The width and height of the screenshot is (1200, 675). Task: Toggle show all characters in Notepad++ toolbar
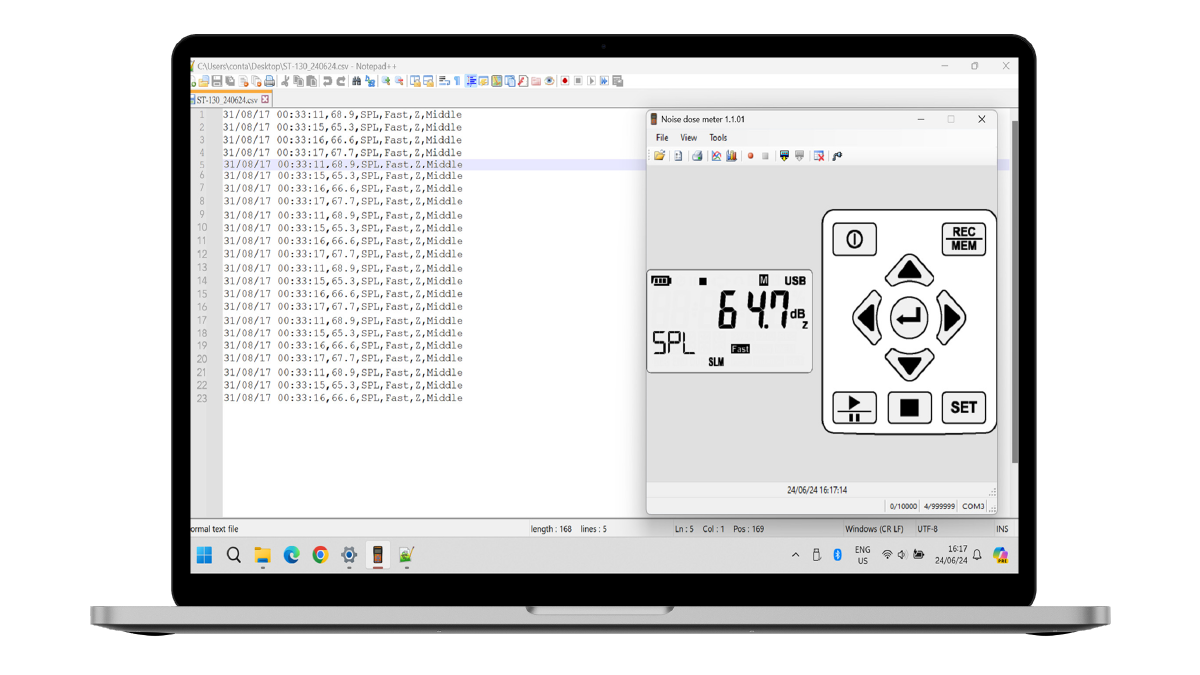point(457,81)
